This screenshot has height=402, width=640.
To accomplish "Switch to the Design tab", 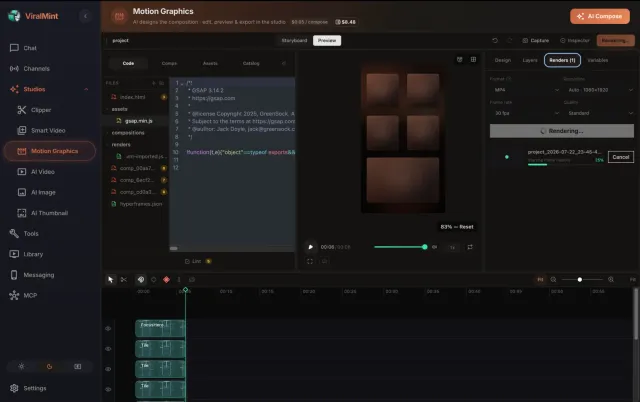I will pos(502,60).
